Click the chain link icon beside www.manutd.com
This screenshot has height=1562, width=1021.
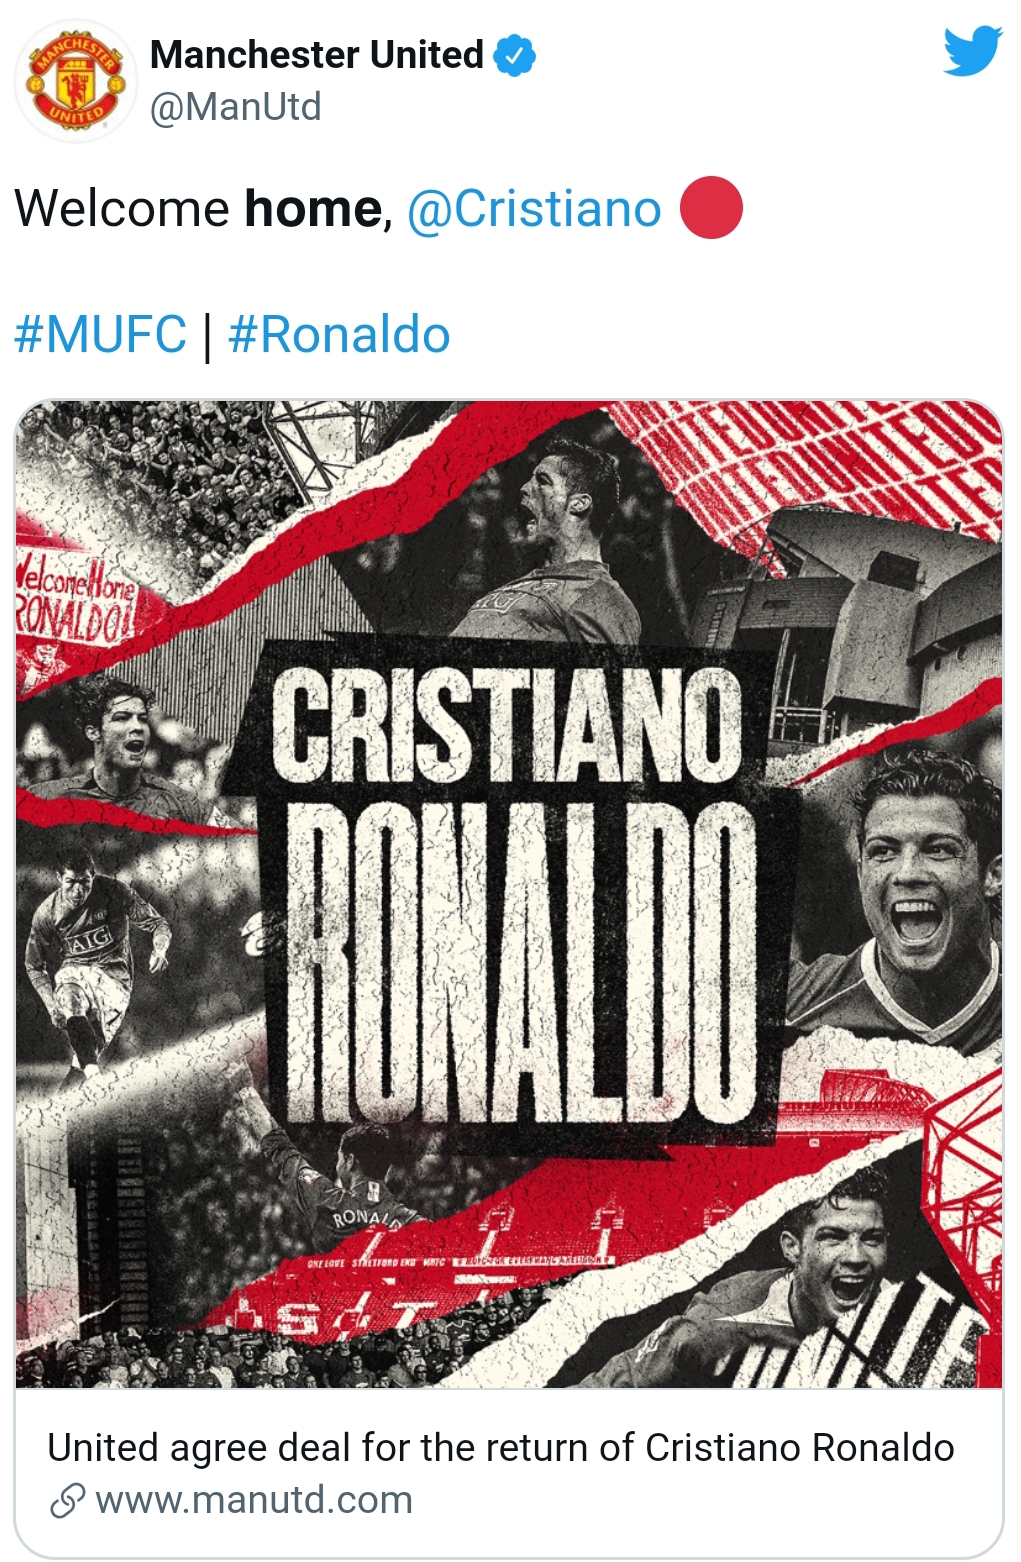67,1501
